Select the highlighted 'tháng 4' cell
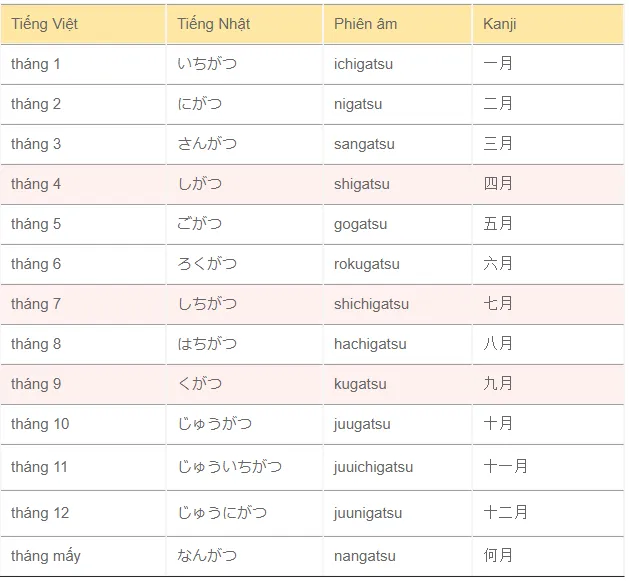Screen dimensions: 629x586 tap(36, 184)
